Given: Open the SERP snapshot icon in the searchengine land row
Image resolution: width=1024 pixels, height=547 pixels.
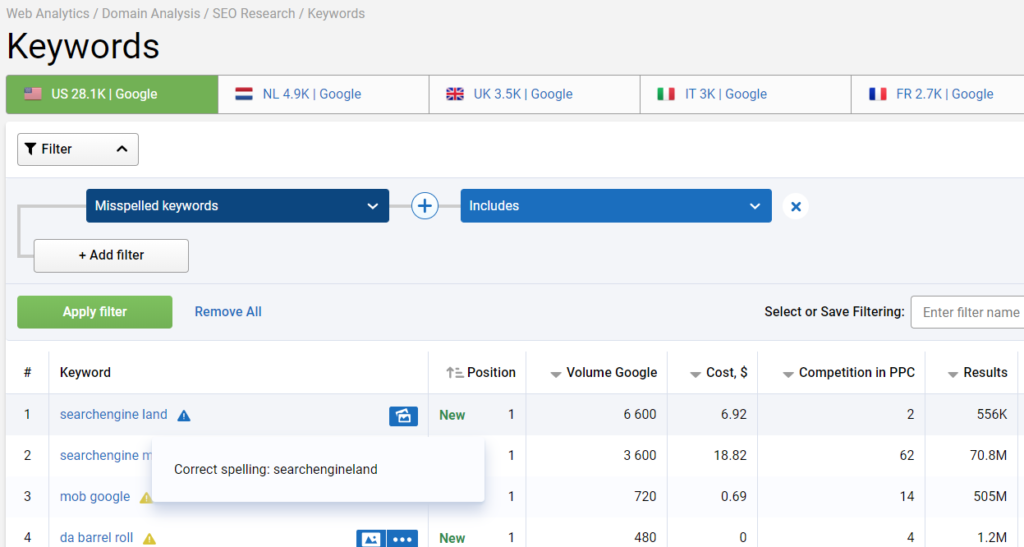Looking at the screenshot, I should pos(404,415).
